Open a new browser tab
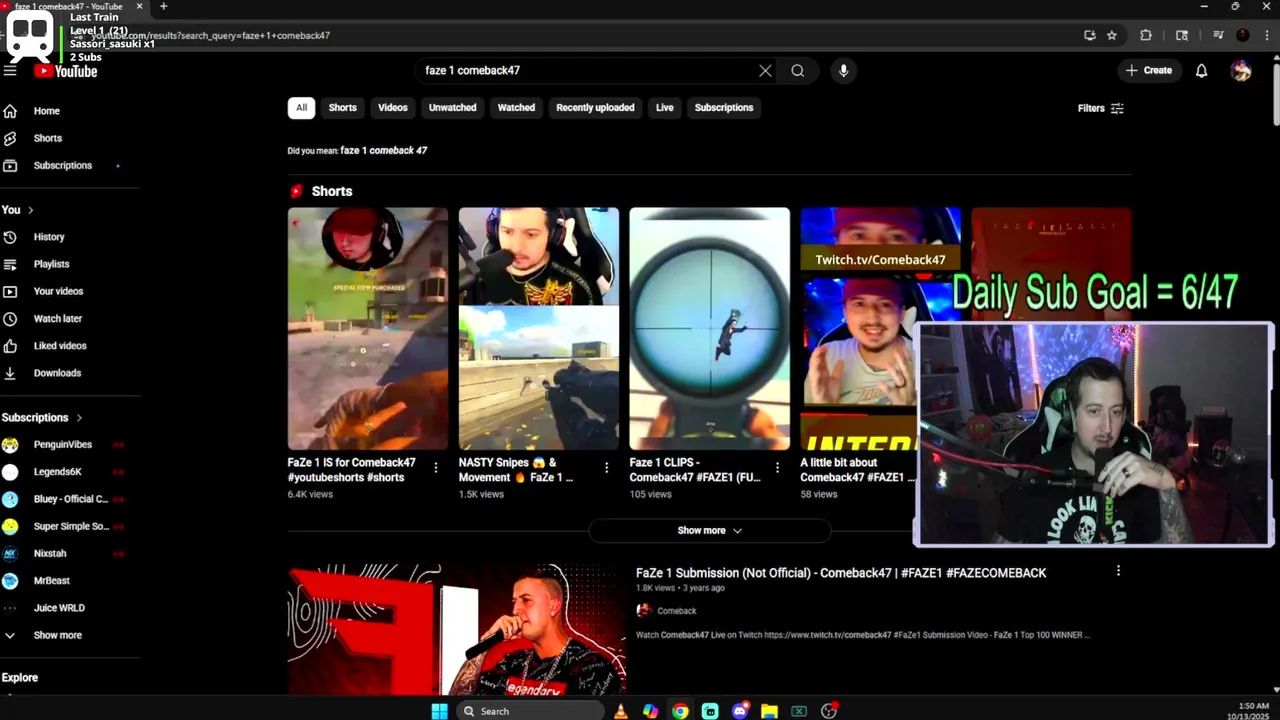This screenshot has height=720, width=1280. click(163, 6)
